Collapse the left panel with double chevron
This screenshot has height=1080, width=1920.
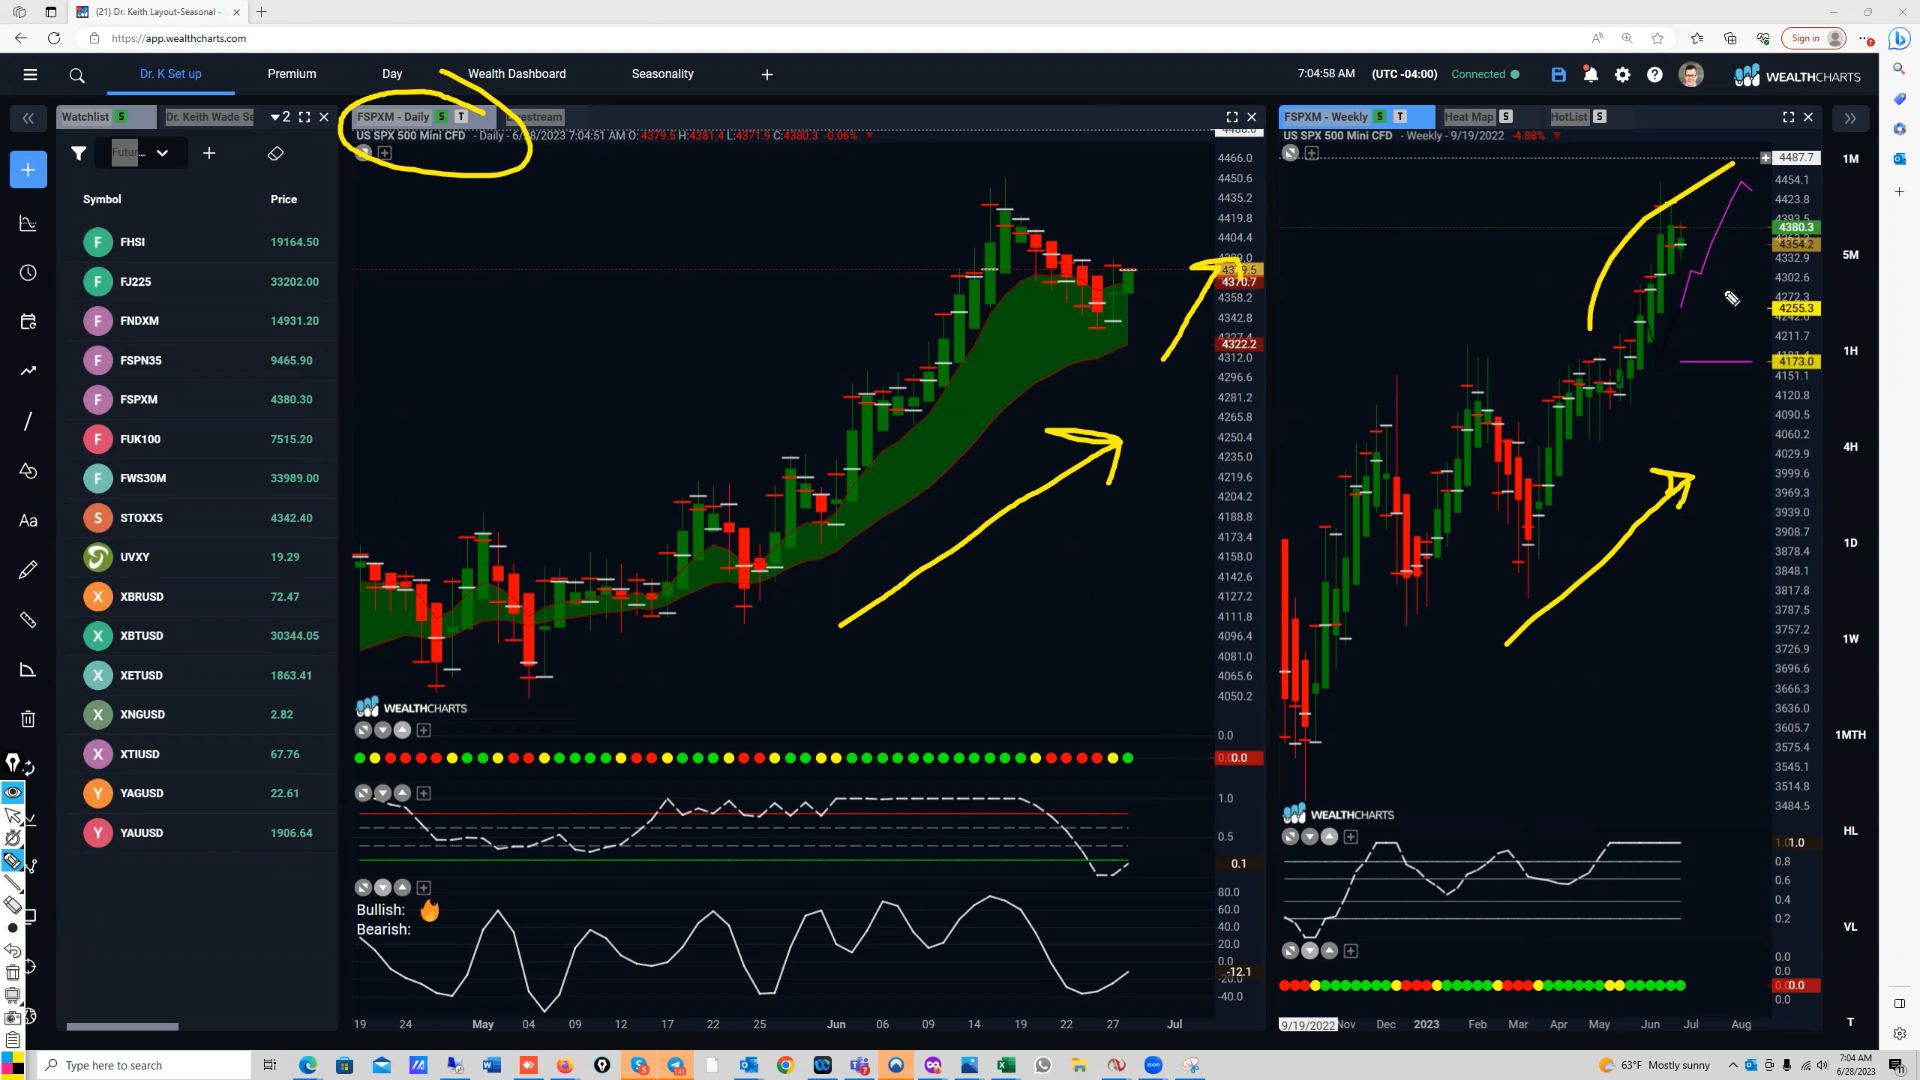(x=28, y=118)
